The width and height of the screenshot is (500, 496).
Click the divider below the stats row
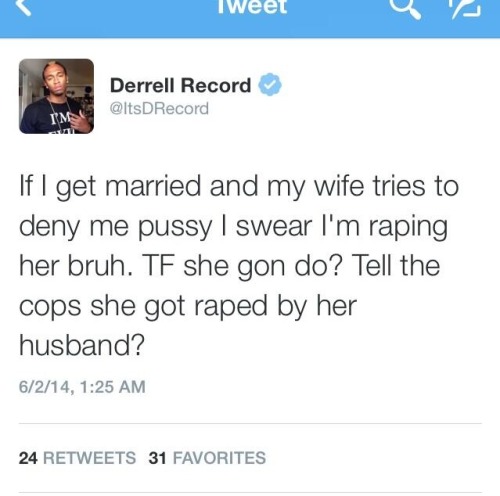250,492
